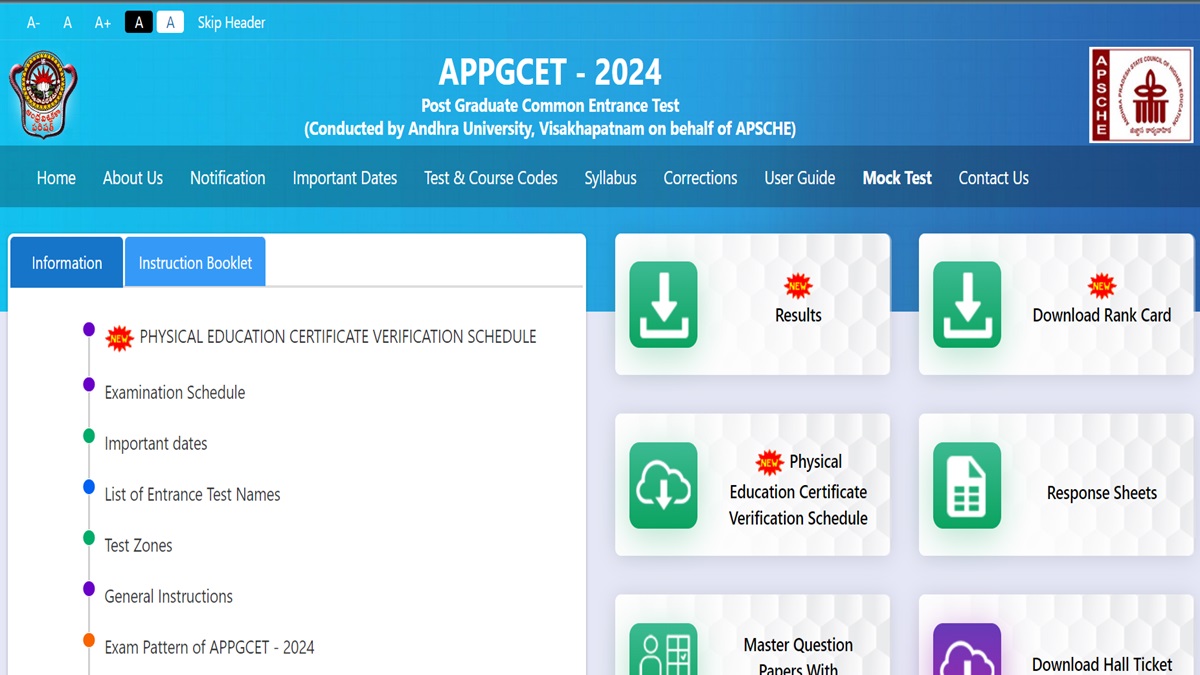Viewport: 1200px width, 675px height.
Task: Open the Contact Us page
Action: click(994, 178)
